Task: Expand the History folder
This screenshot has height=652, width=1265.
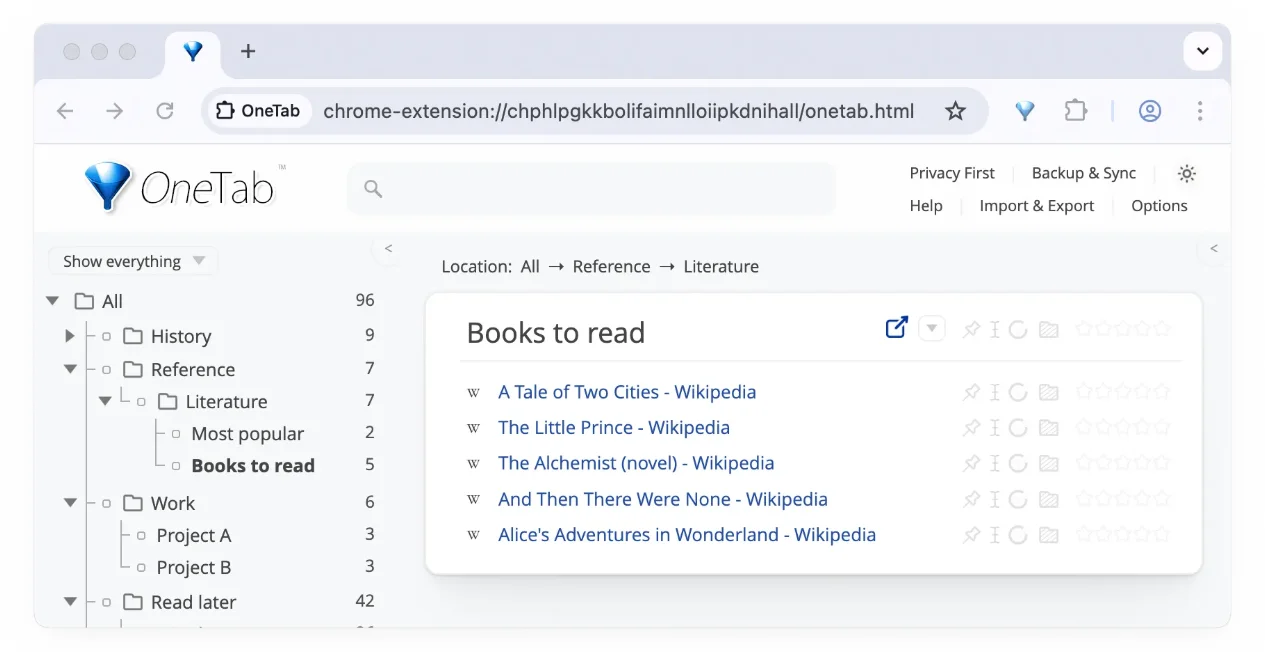Action: click(70, 336)
